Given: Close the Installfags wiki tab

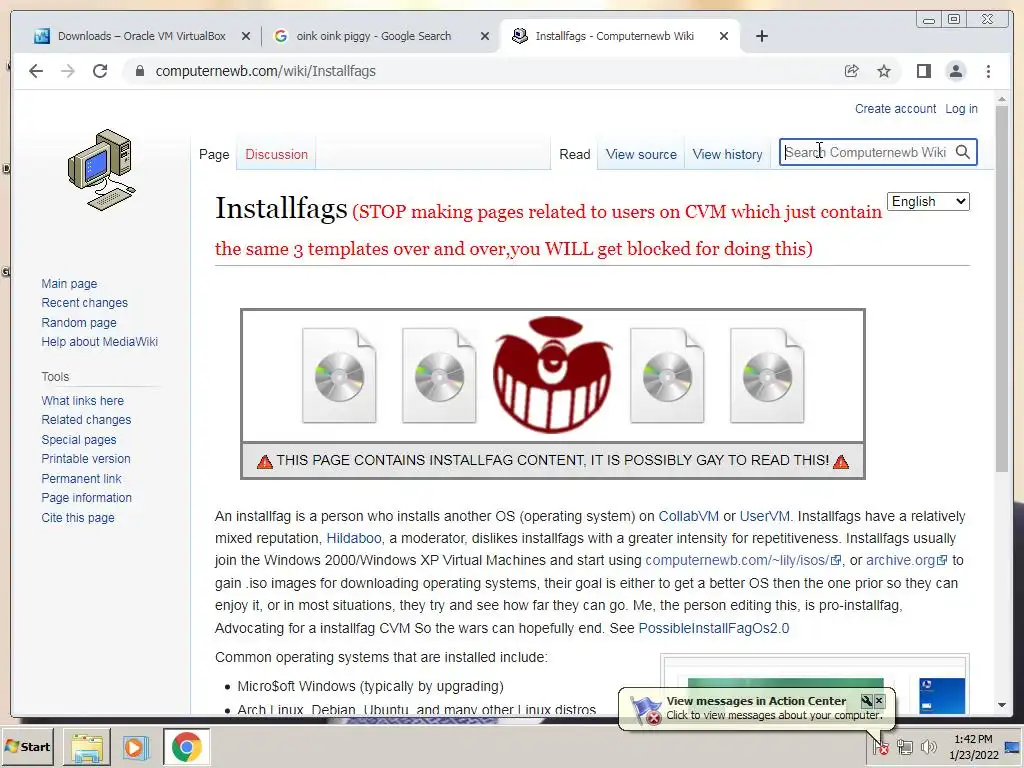Looking at the screenshot, I should click(724, 37).
